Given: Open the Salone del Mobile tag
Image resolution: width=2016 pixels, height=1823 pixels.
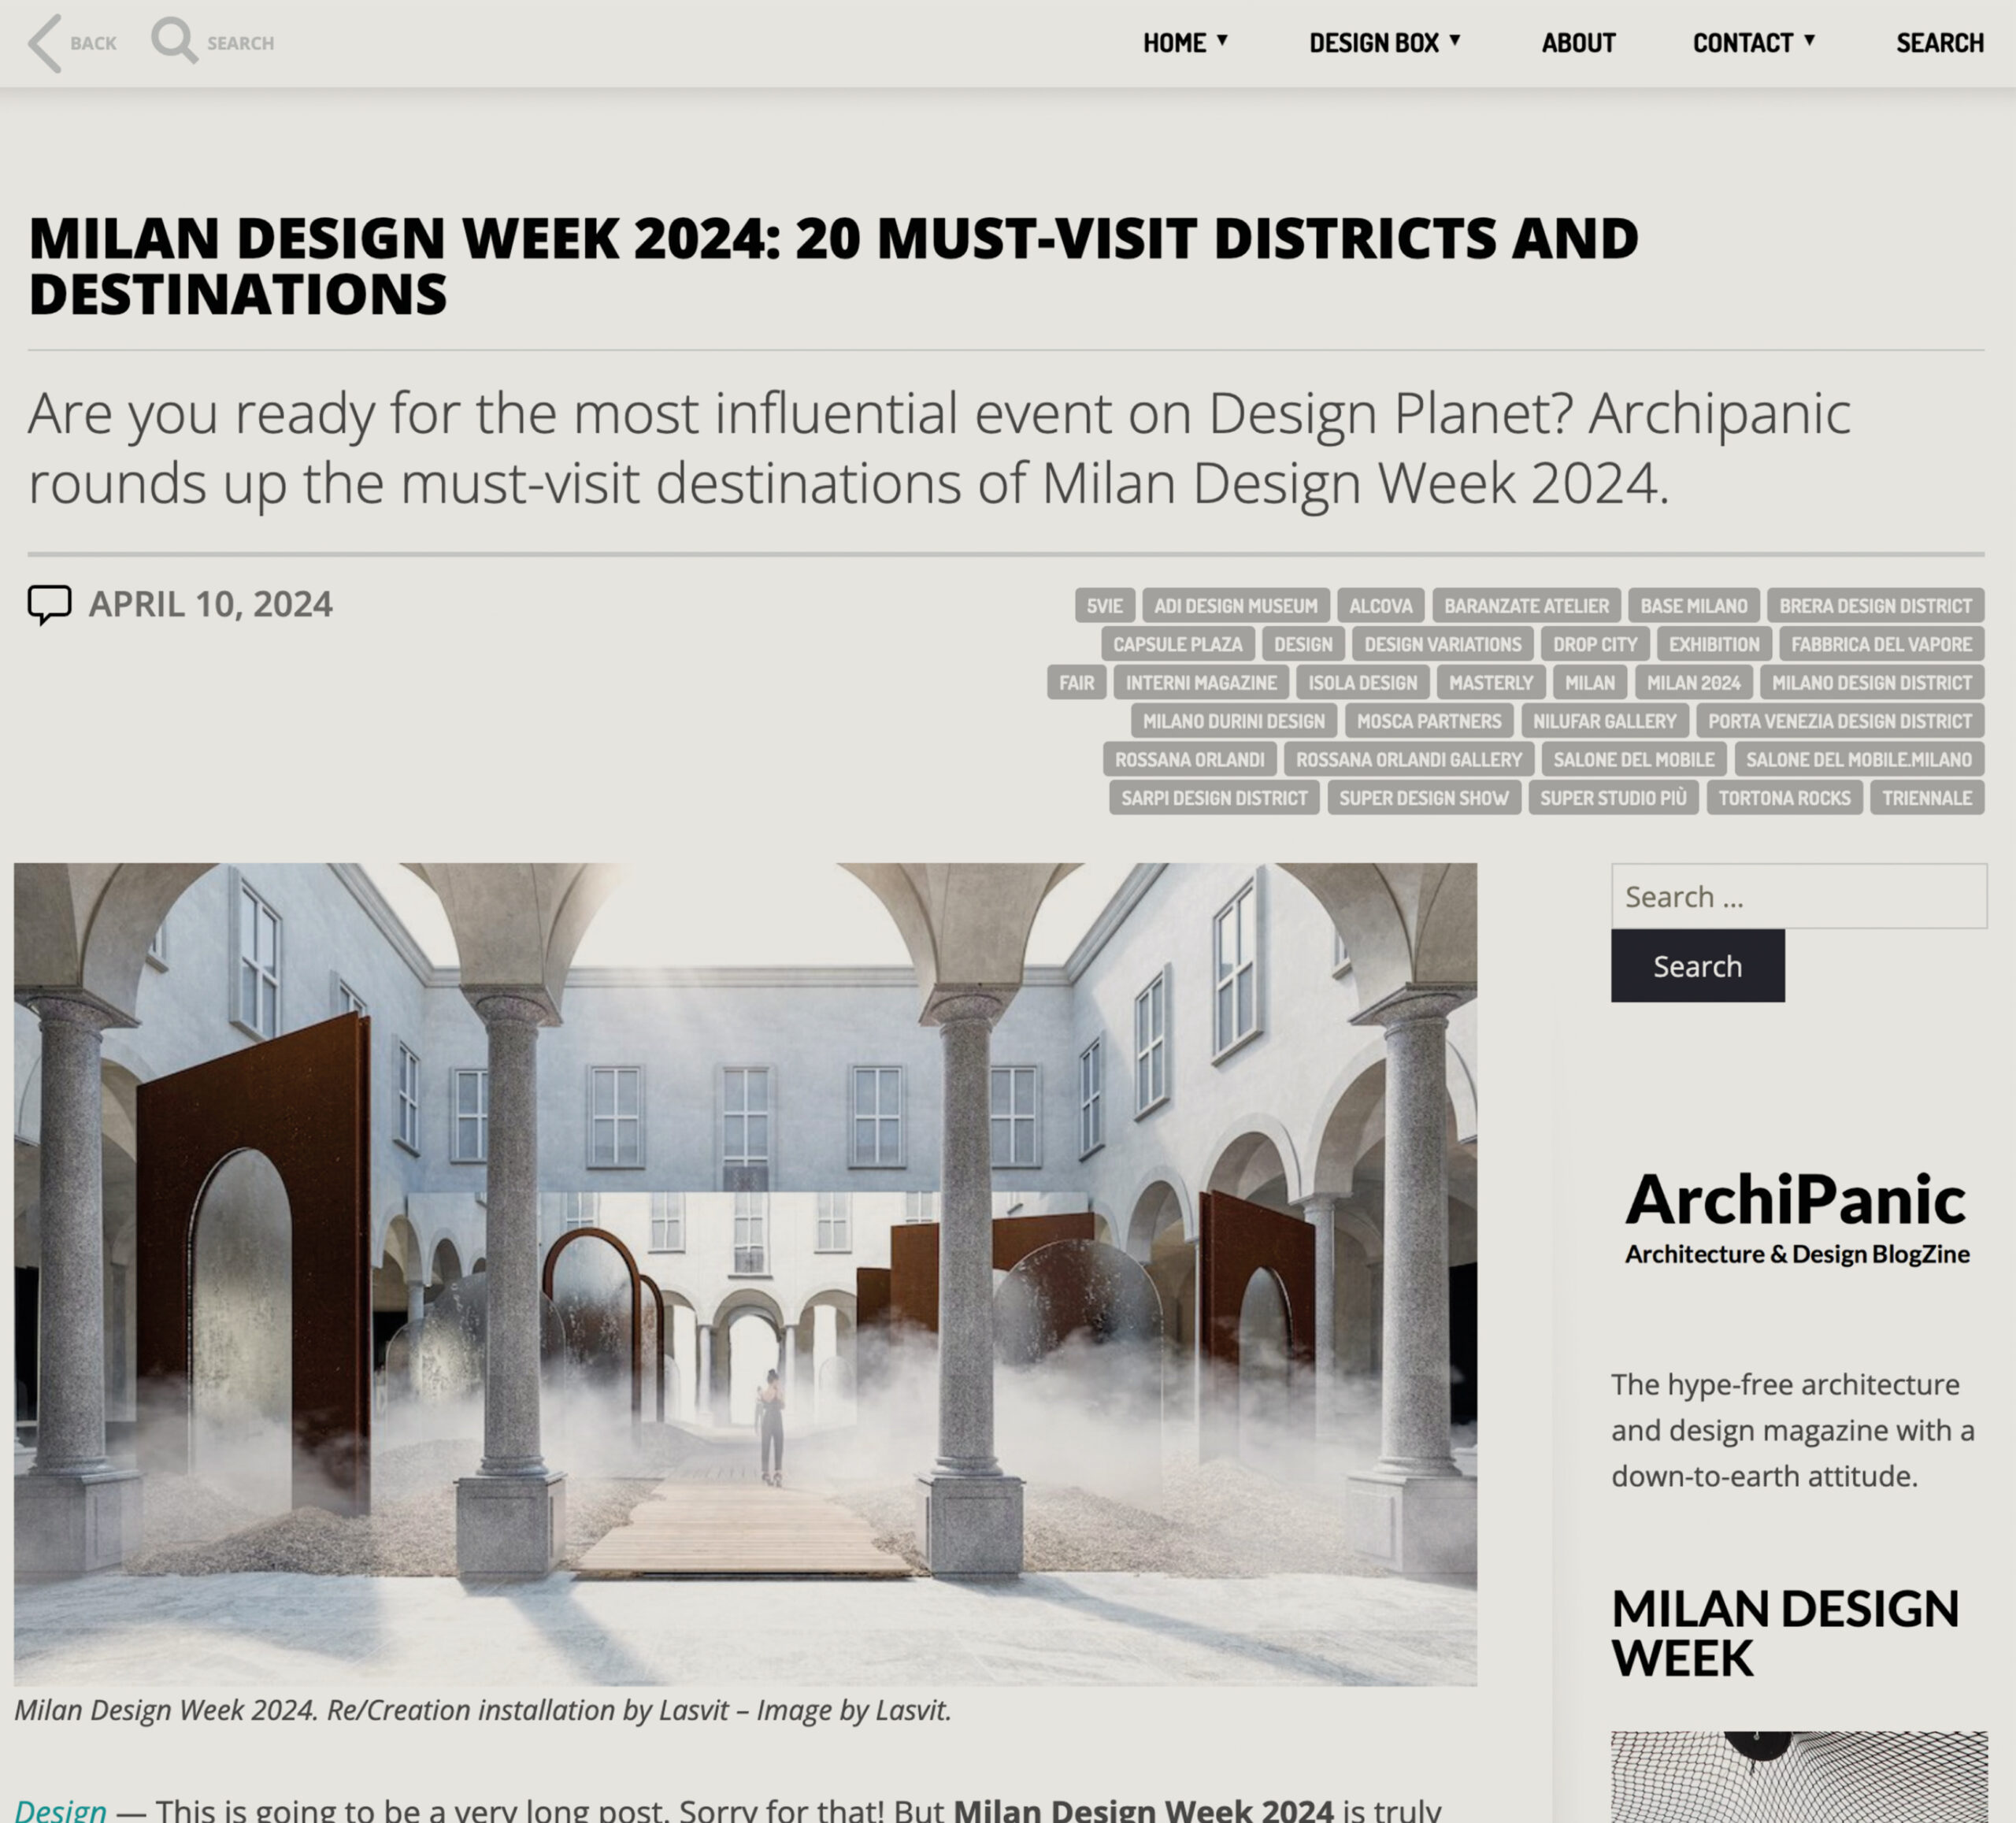Looking at the screenshot, I should click(x=1633, y=759).
